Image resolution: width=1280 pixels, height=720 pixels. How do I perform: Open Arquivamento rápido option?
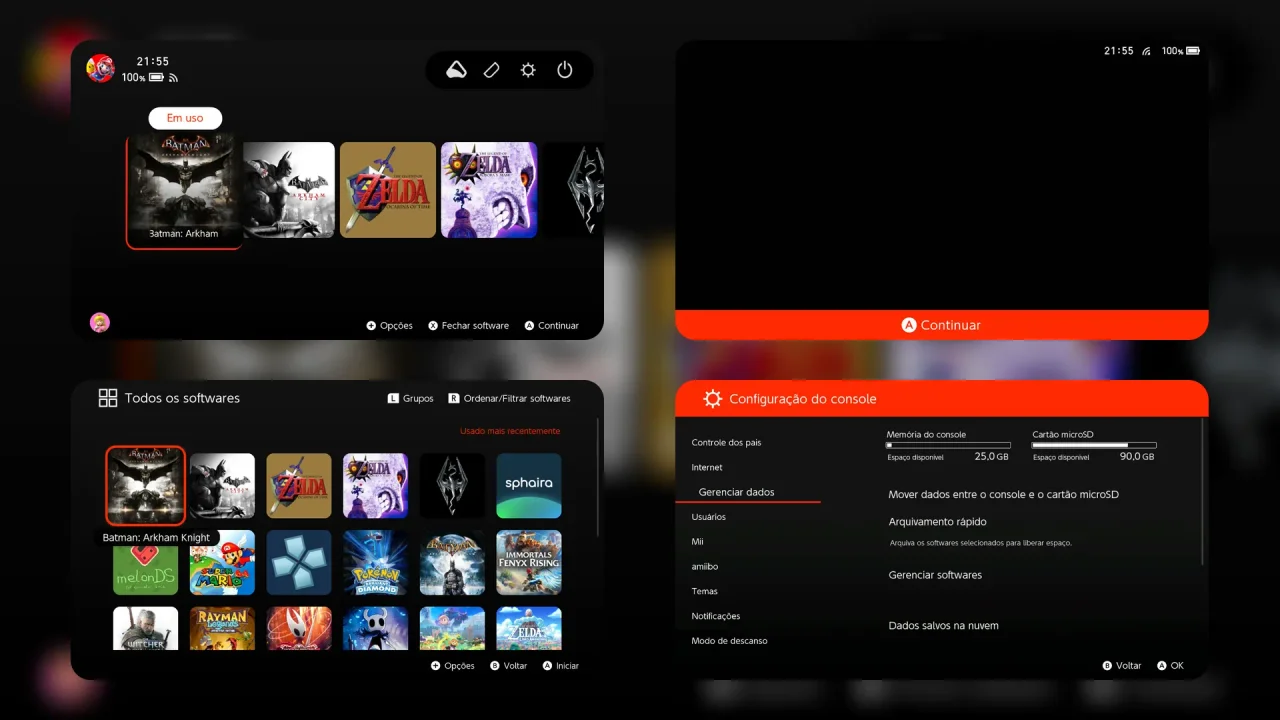pos(937,522)
